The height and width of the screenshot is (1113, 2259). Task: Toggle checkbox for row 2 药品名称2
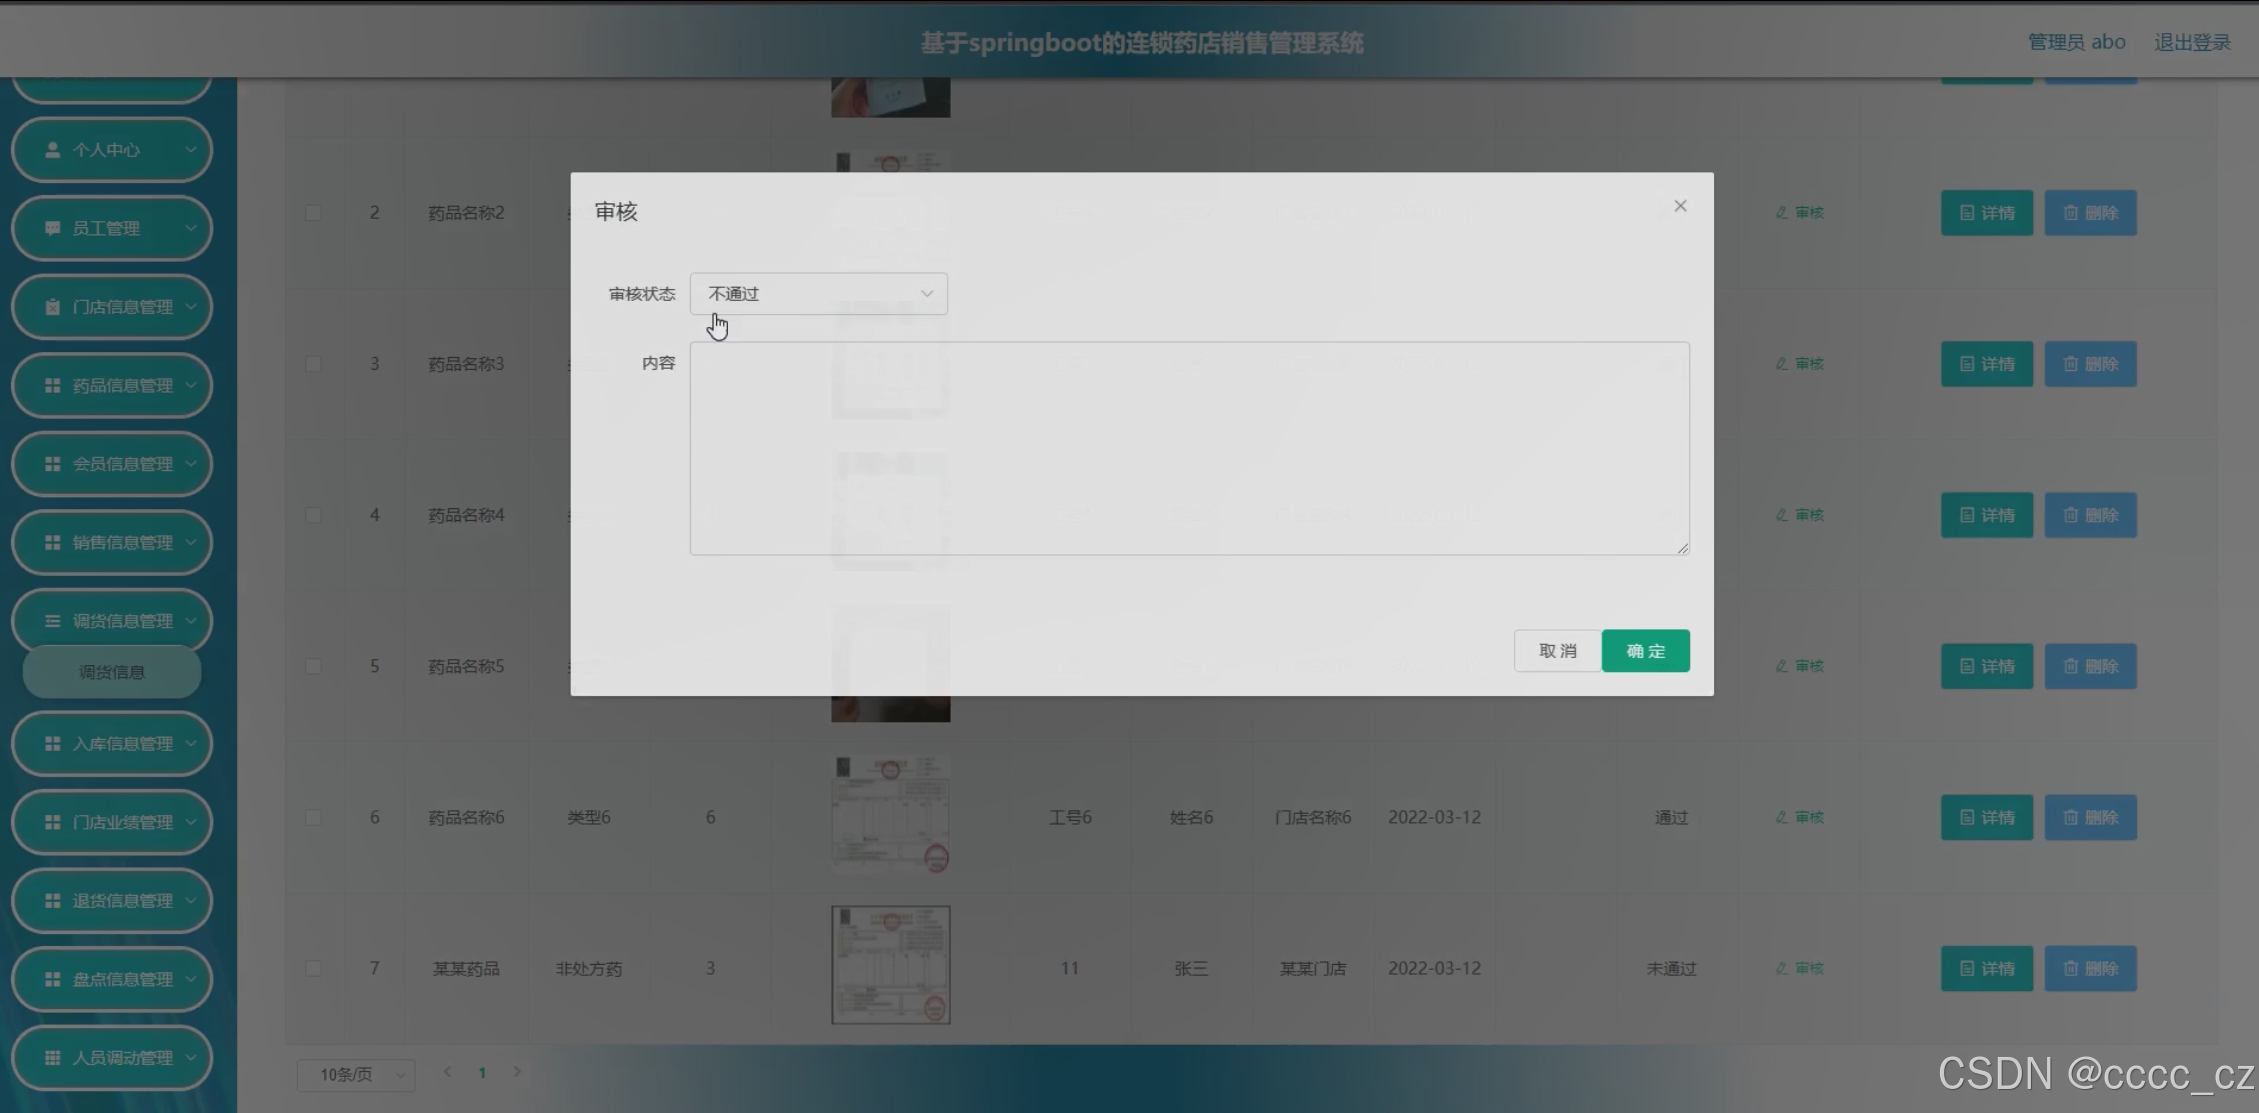(x=313, y=213)
